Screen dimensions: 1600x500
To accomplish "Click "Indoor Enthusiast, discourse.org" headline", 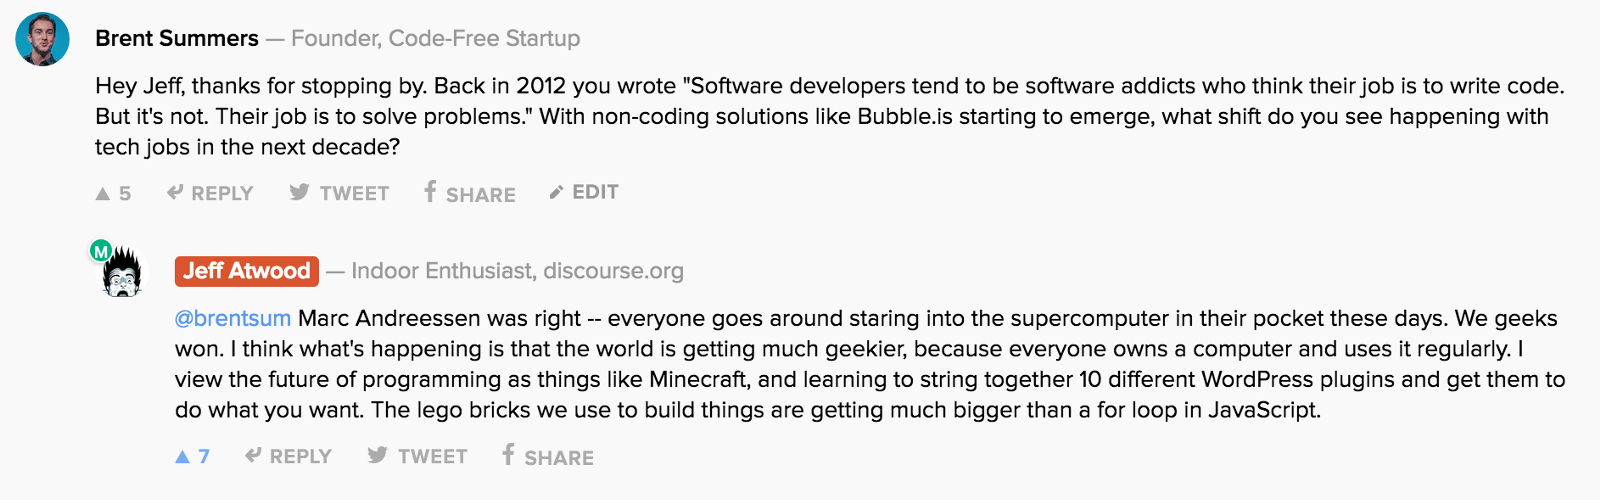I will pos(517,271).
